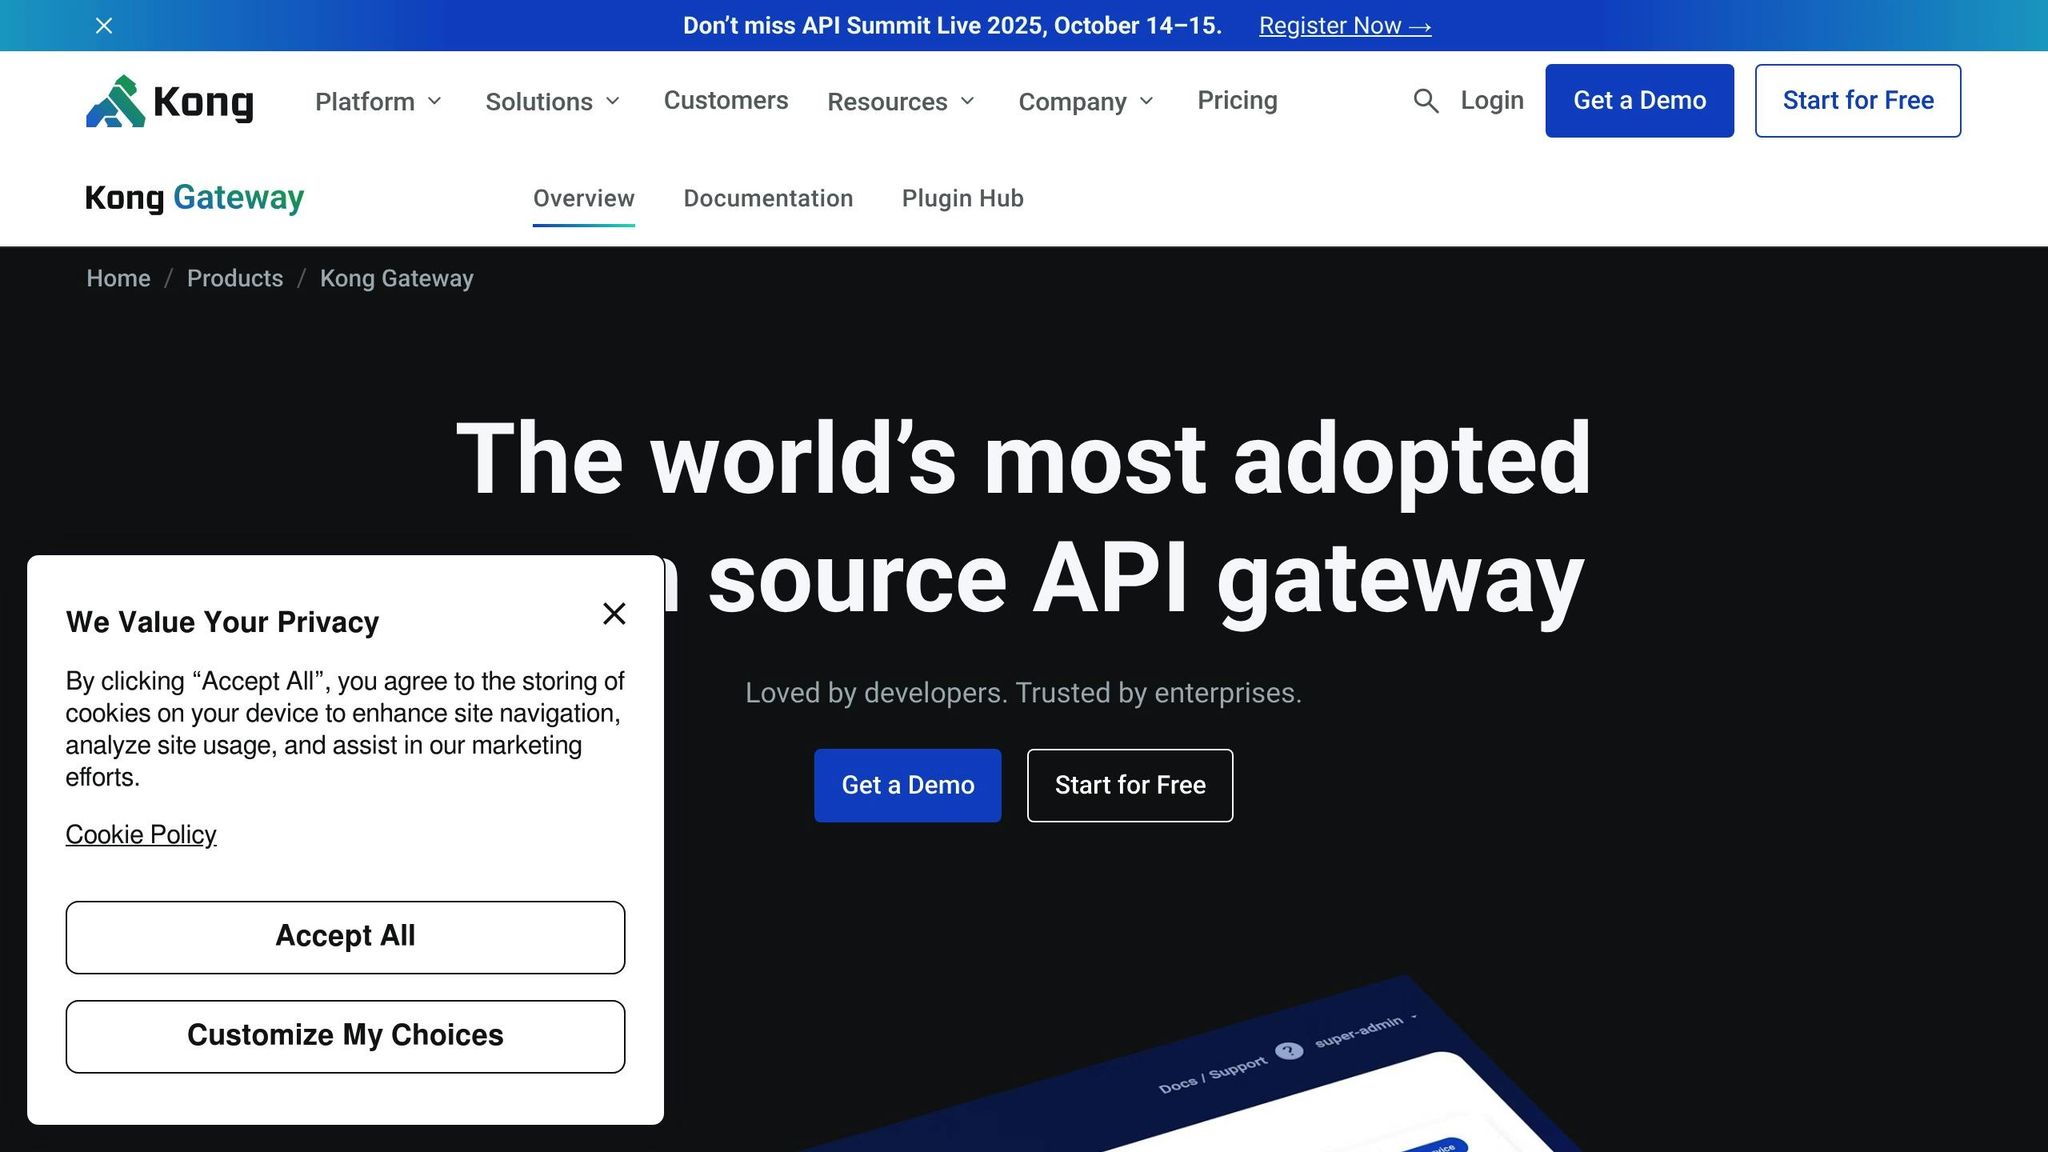Choose Customize My Choices button
2048x1152 pixels.
pyautogui.click(x=345, y=1036)
